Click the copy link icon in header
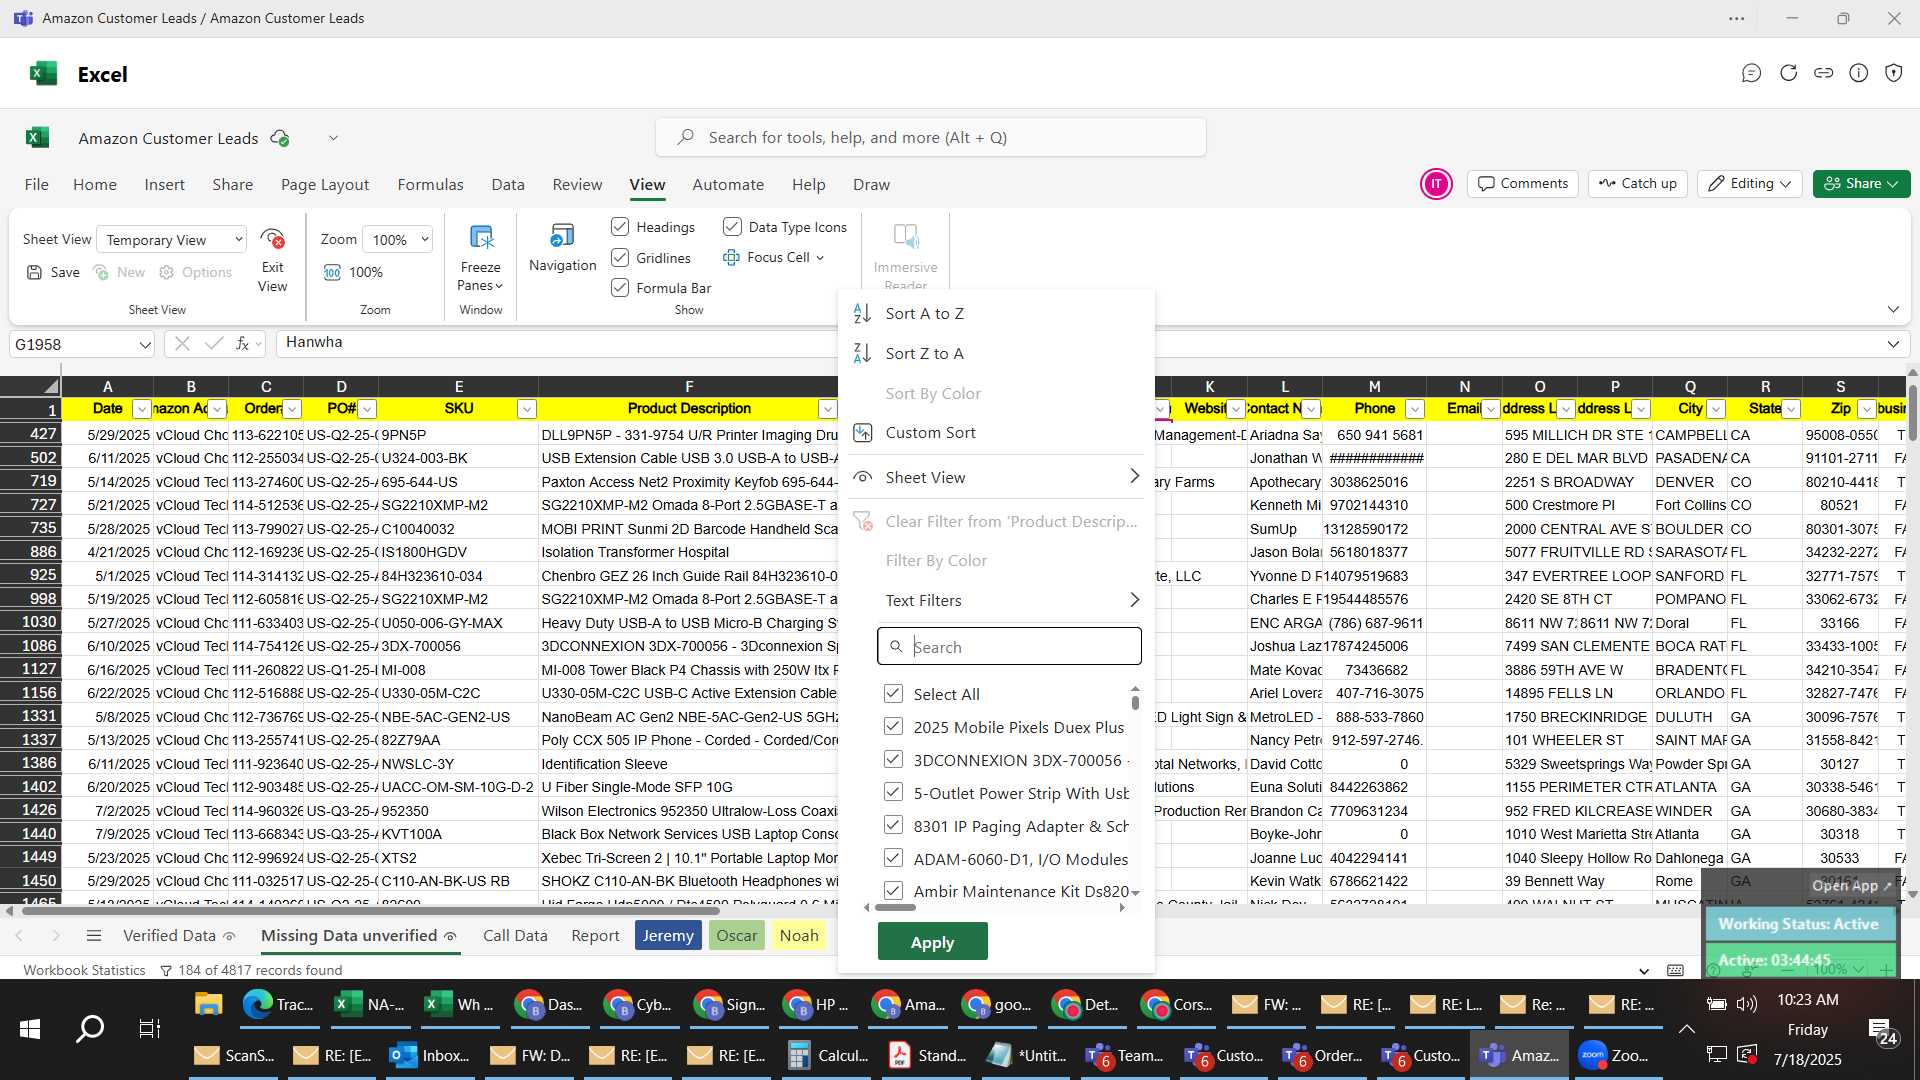1920x1080 pixels. pos(1823,73)
